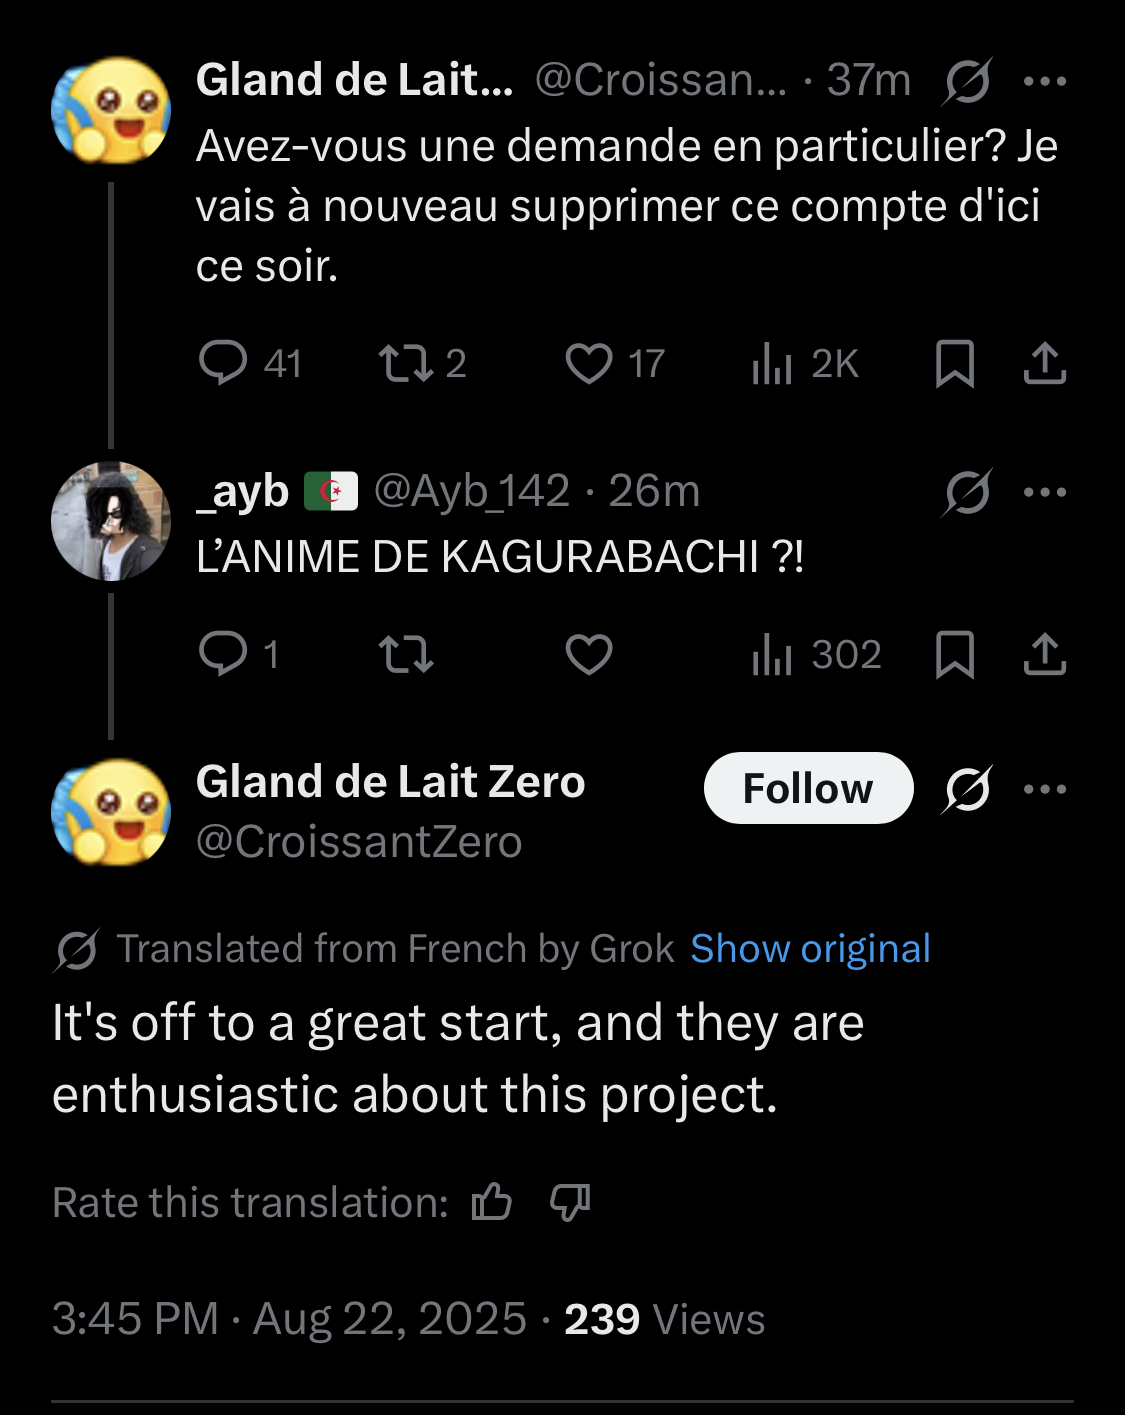Reply to _ayb's Kagurabachi post
This screenshot has height=1415, width=1125.
pos(223,654)
